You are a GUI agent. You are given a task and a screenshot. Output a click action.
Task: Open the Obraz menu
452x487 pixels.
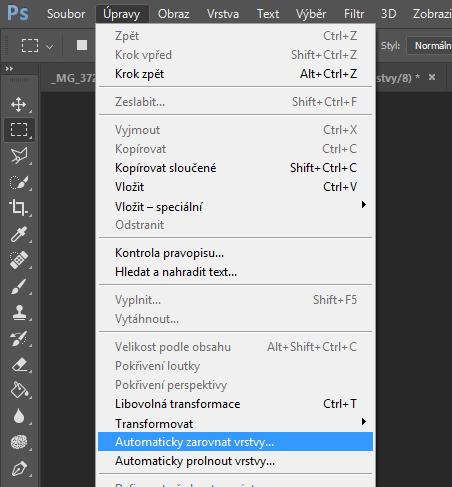(173, 14)
